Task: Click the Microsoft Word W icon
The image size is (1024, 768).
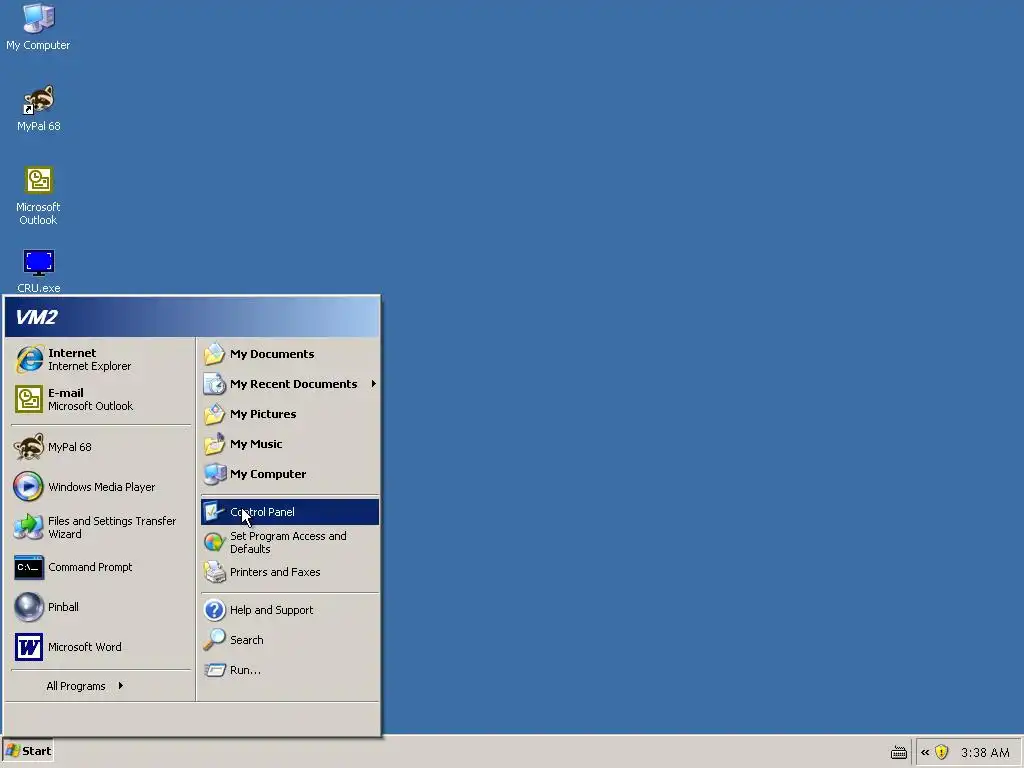Action: click(29, 647)
